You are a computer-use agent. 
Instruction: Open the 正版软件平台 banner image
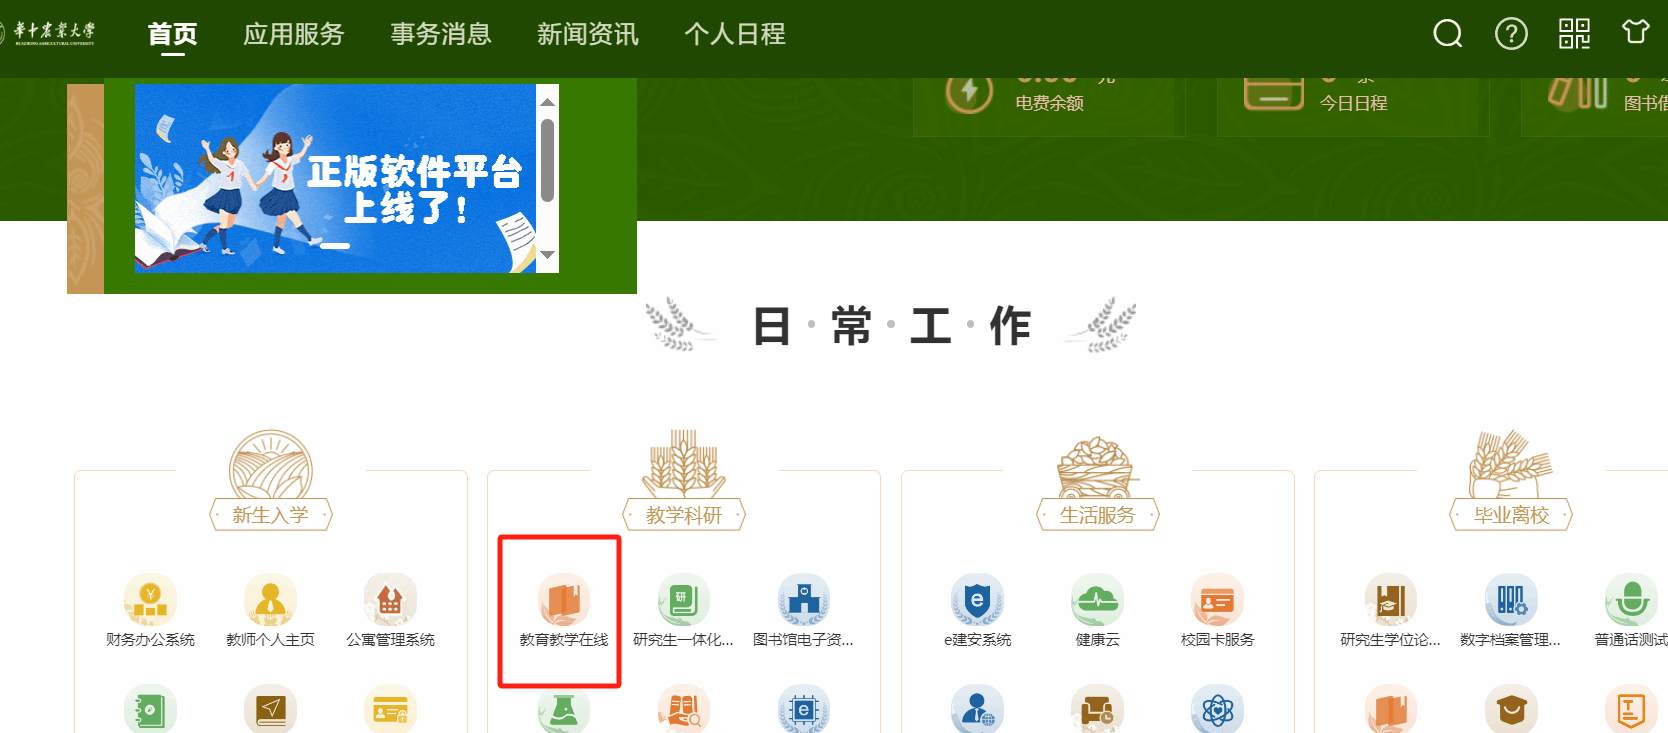tap(336, 178)
